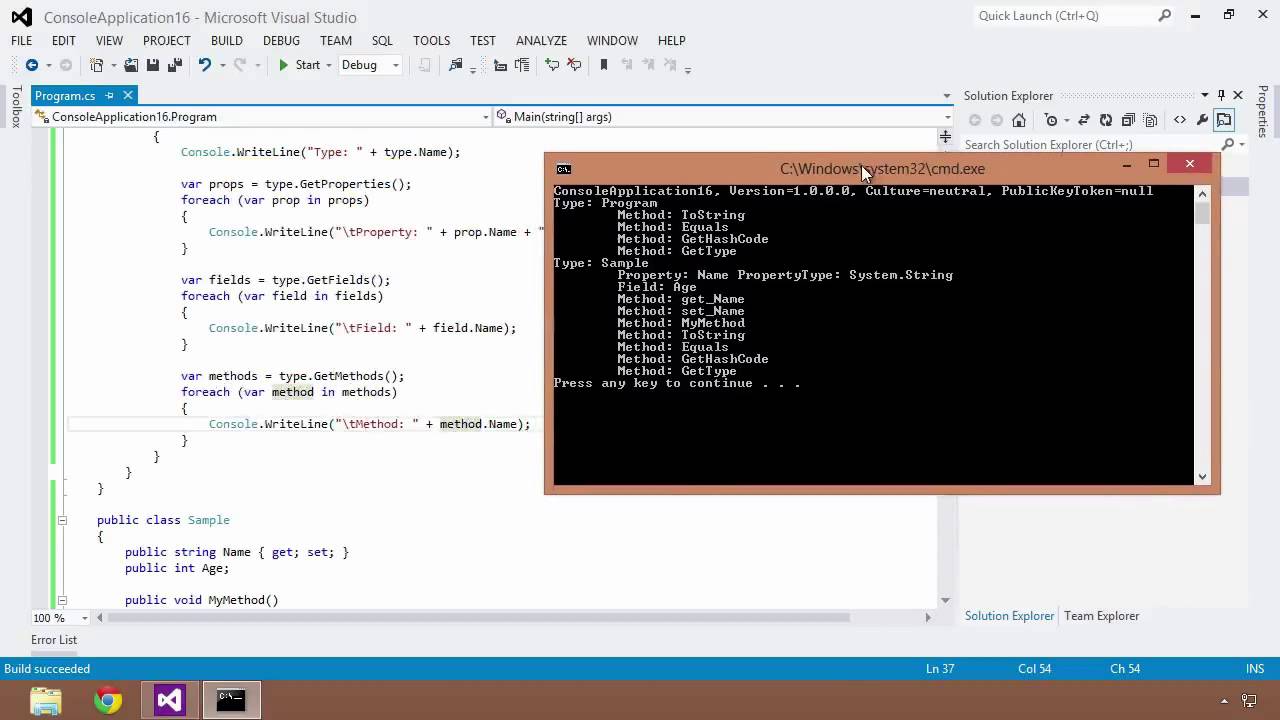Click the Save All toolbar icon

(x=174, y=65)
